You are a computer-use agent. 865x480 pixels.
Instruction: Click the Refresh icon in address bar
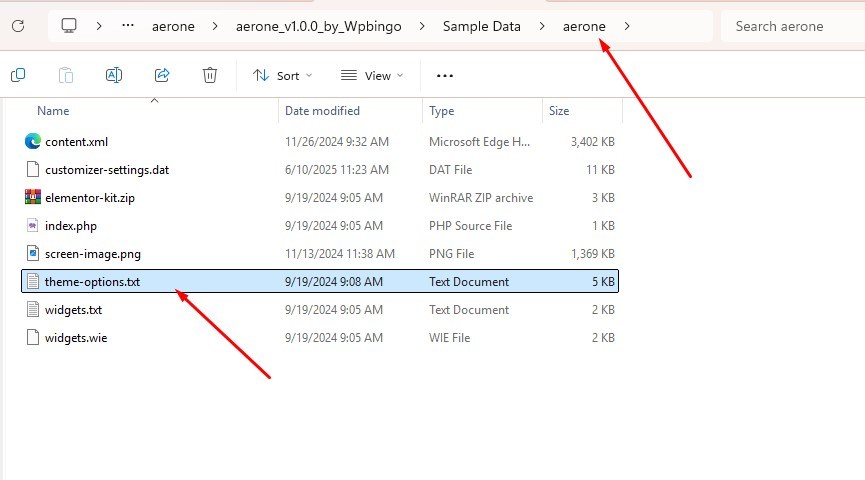tap(18, 26)
